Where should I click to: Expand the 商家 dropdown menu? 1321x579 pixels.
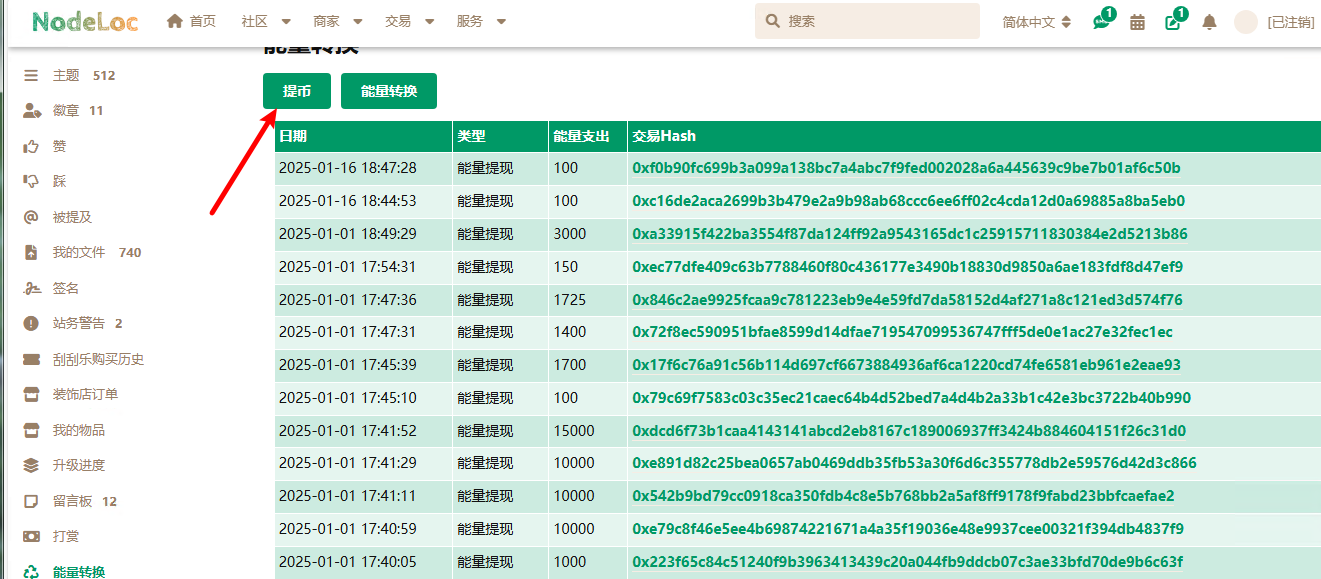point(338,21)
